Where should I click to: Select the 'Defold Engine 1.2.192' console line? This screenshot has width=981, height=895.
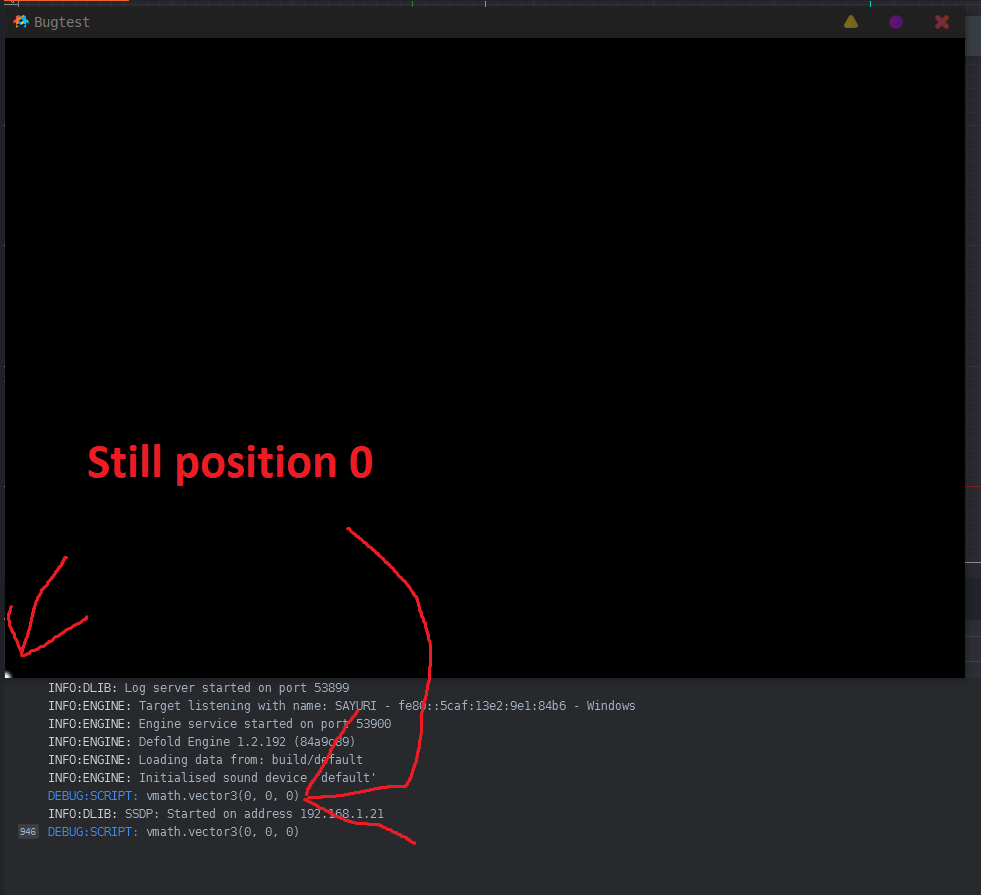tap(201, 742)
